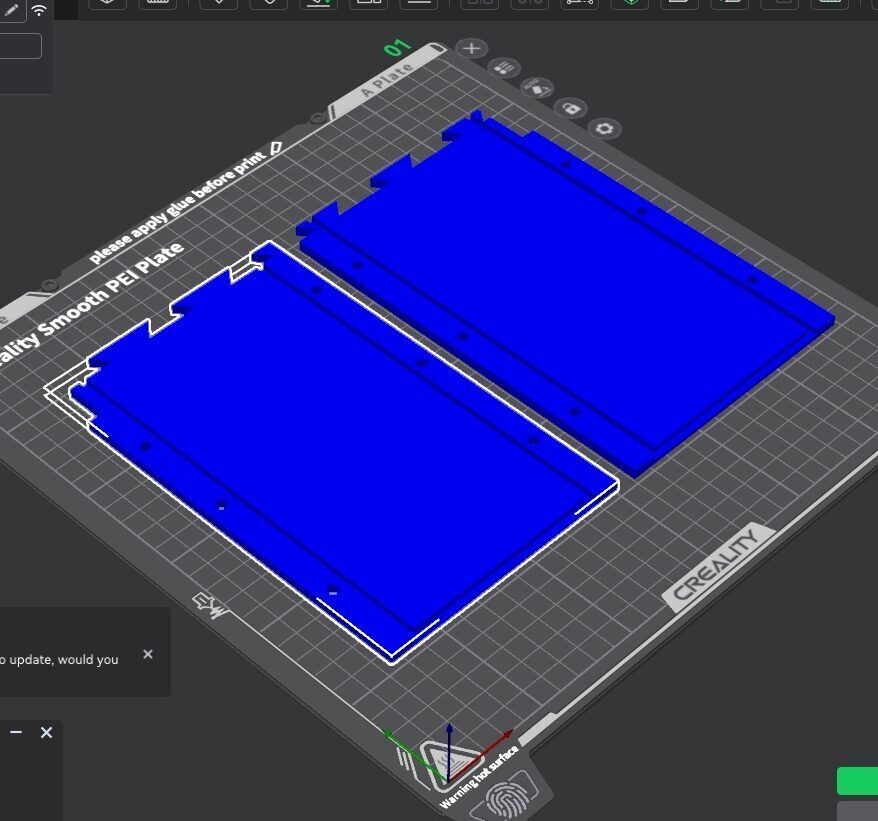Open the plate list arrange icon

coord(504,68)
